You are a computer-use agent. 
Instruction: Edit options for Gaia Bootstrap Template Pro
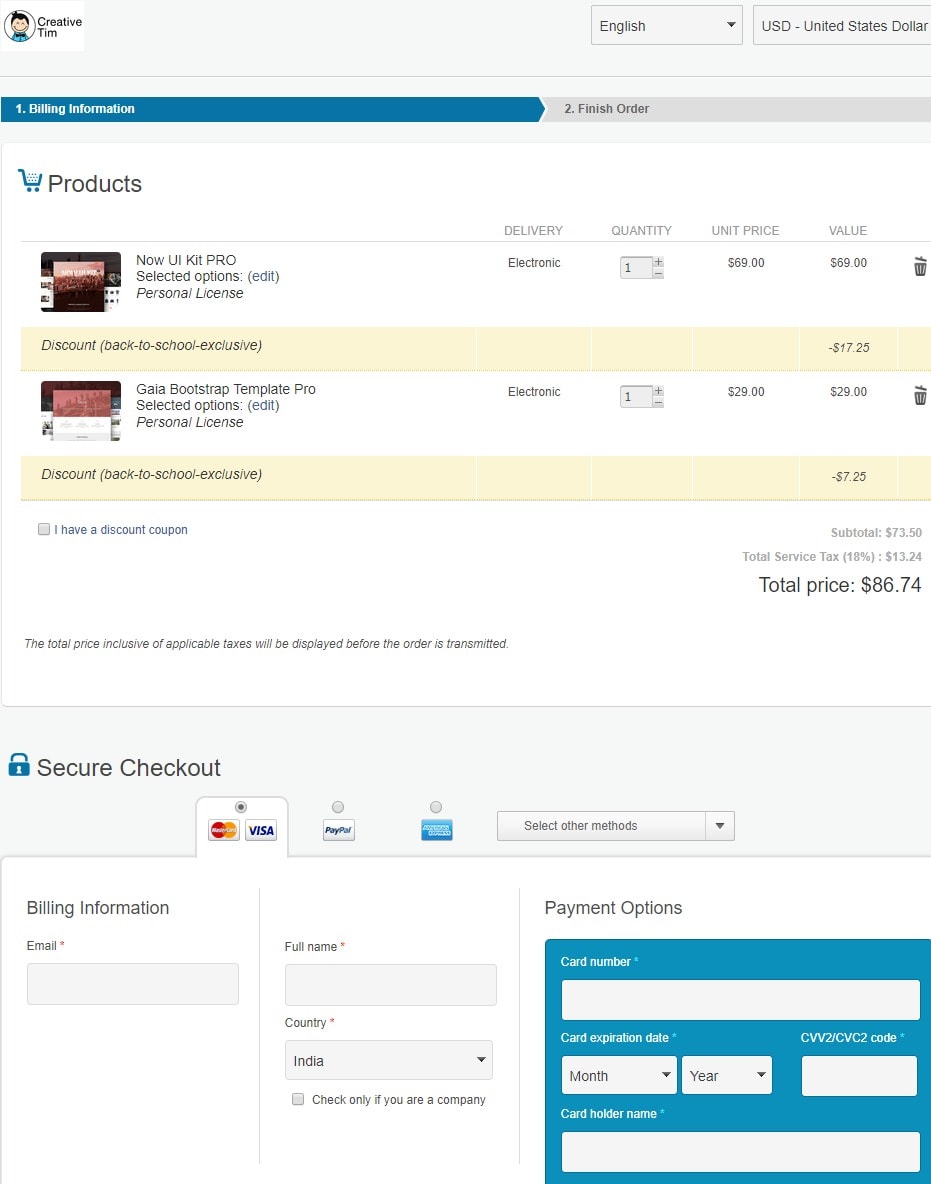tap(264, 405)
